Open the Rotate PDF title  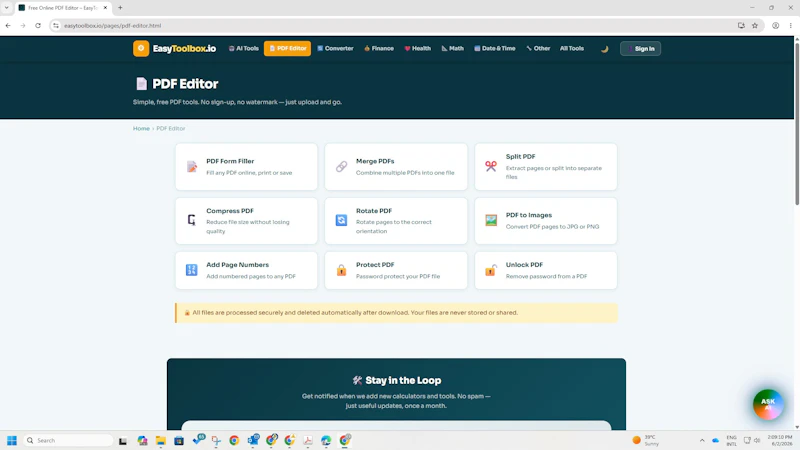pyautogui.click(x=374, y=211)
